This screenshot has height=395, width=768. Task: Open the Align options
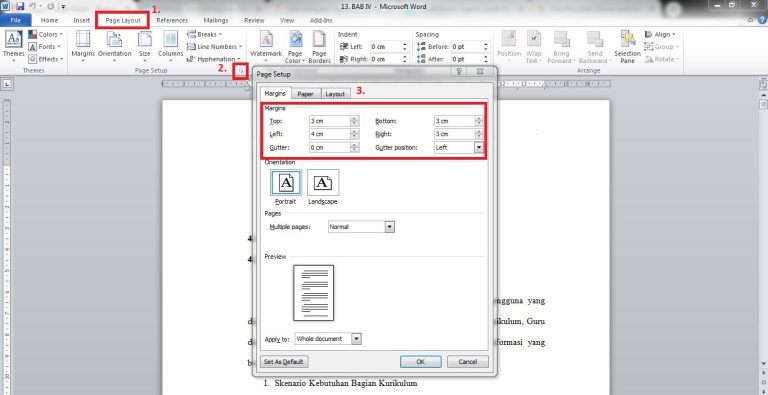click(x=660, y=34)
